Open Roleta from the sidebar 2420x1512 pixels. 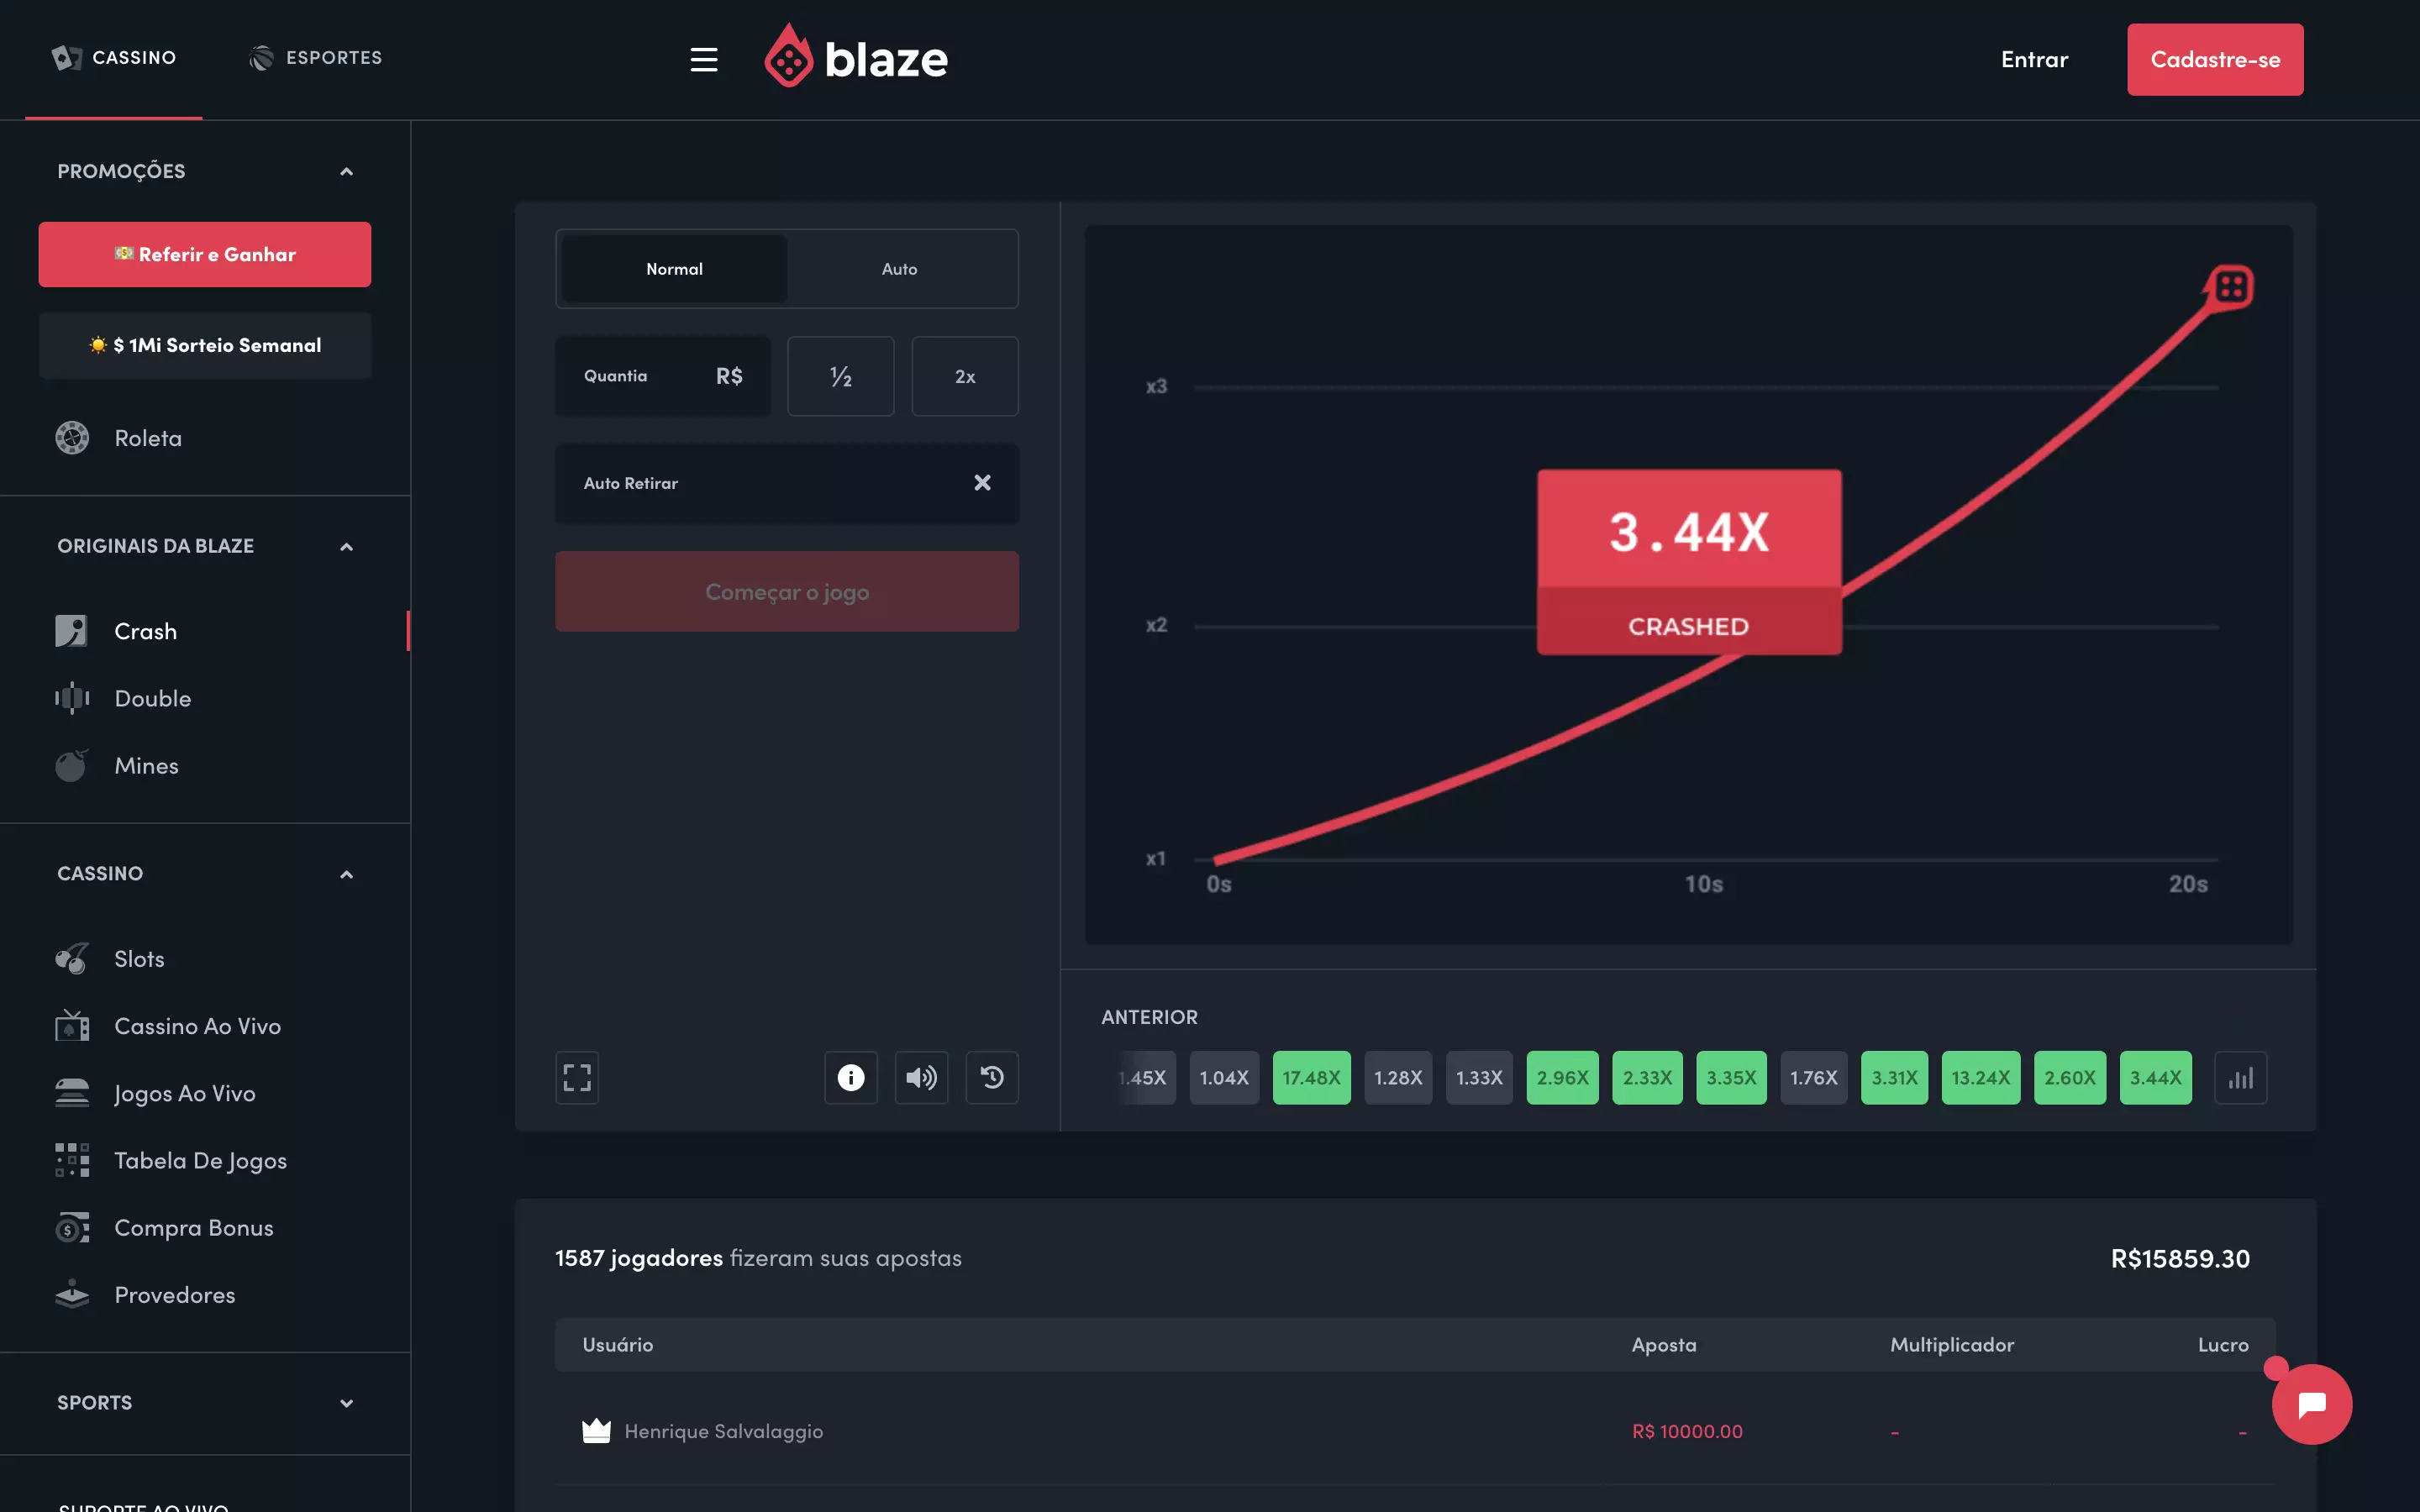click(x=148, y=438)
